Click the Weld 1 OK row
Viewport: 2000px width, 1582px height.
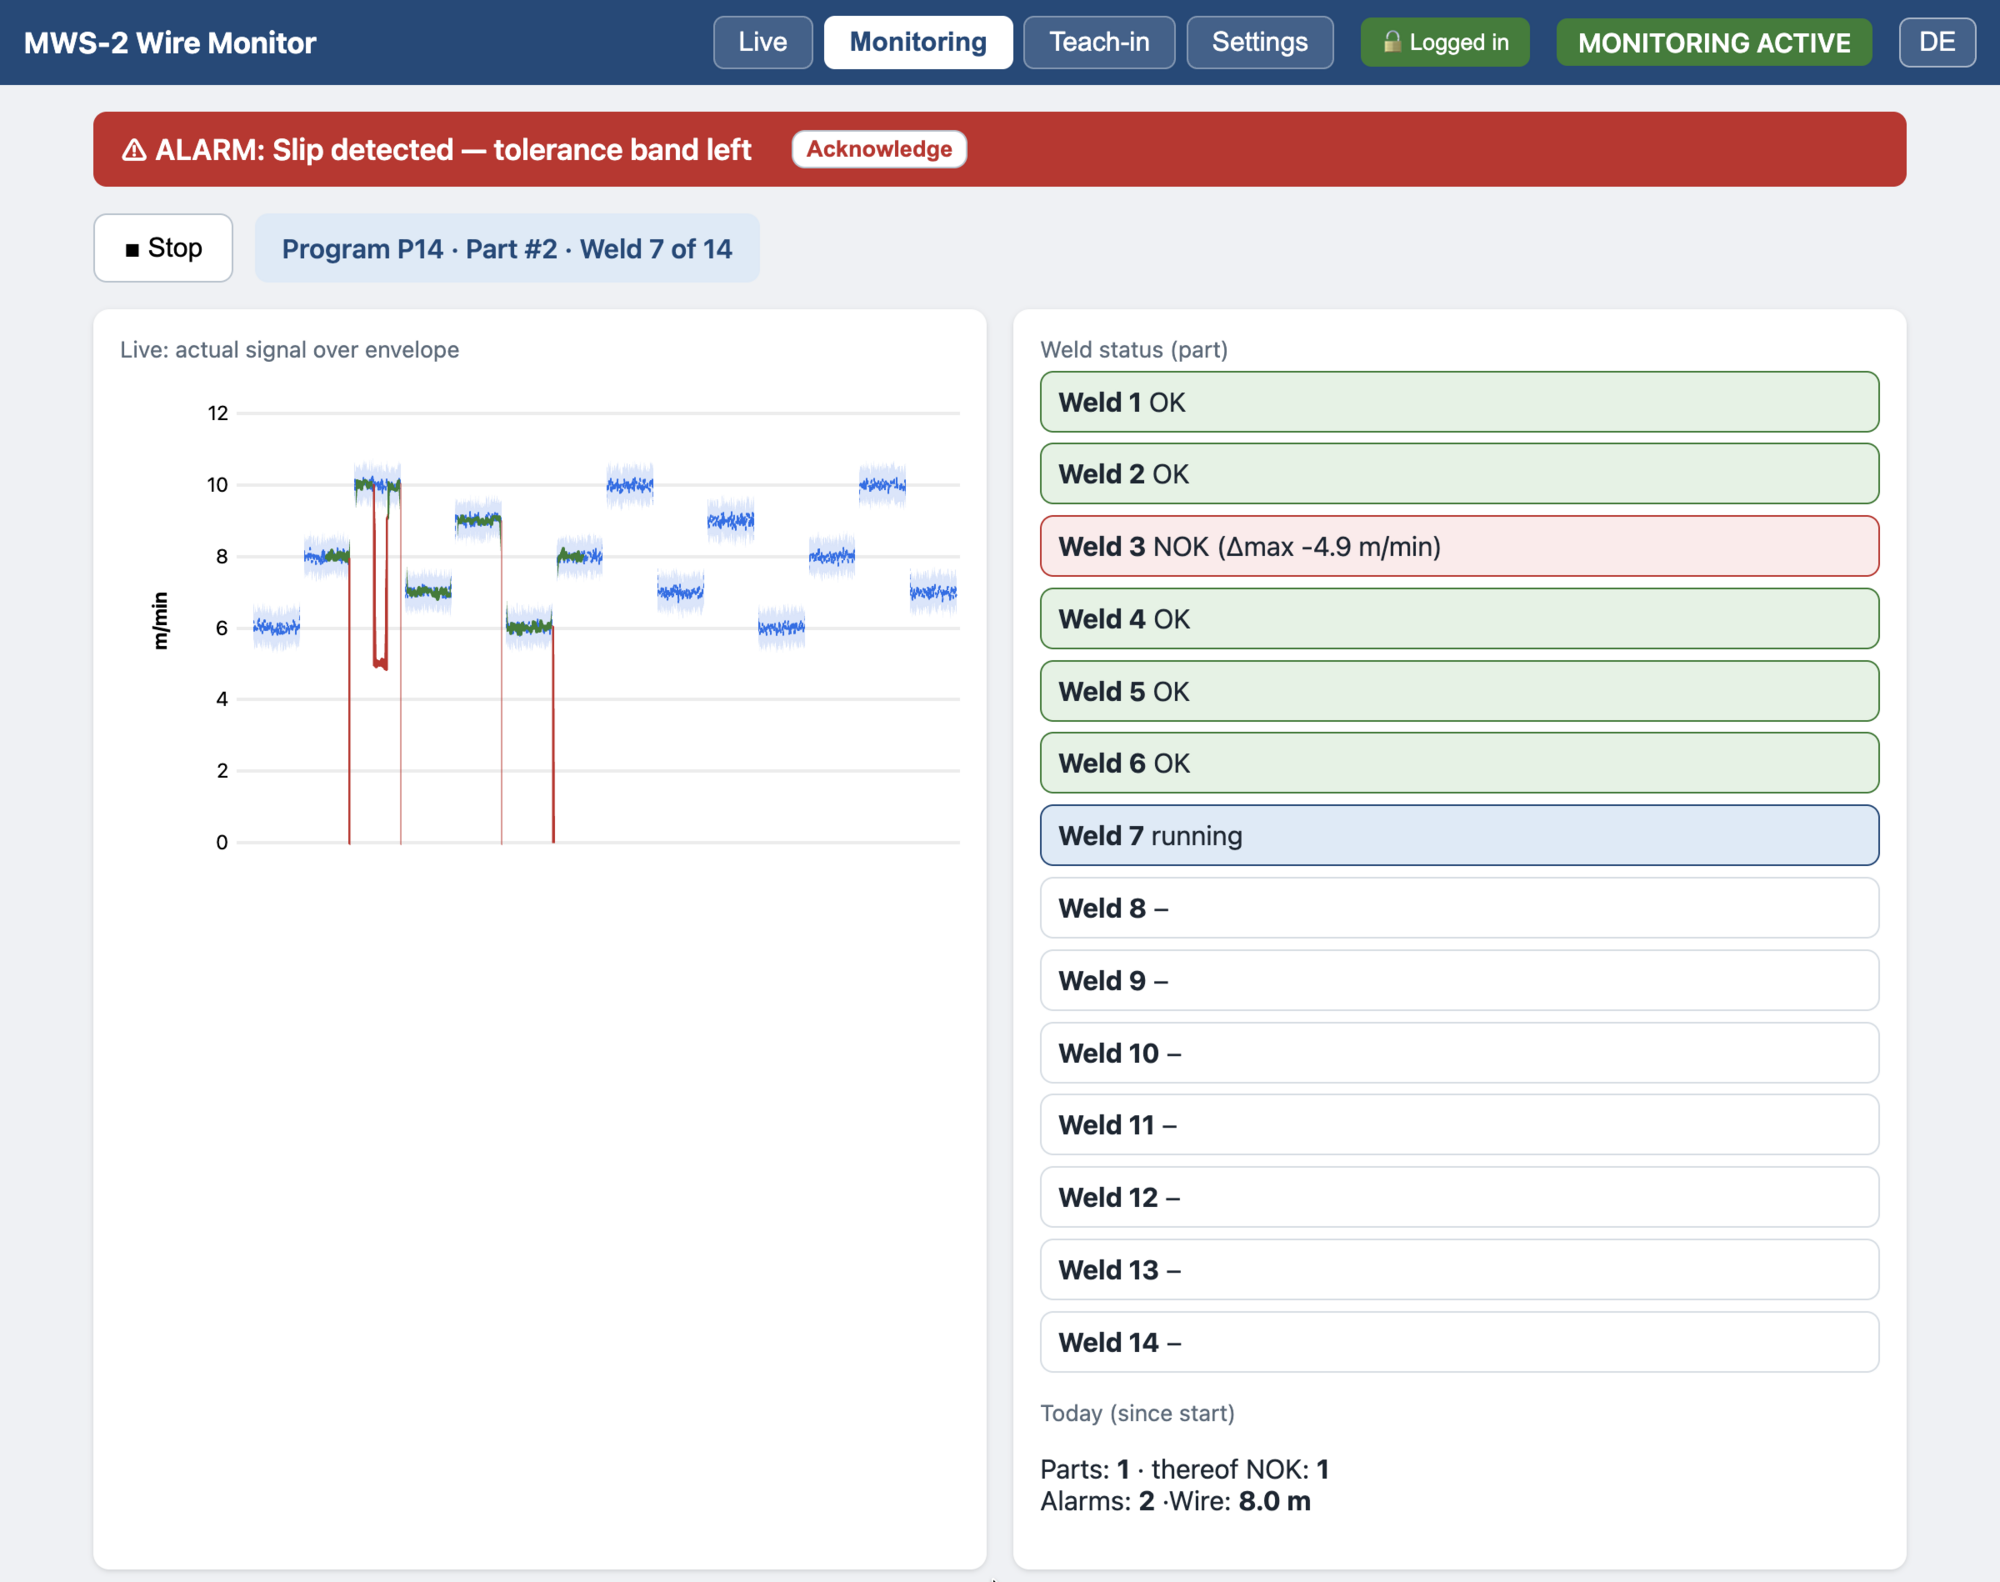tap(1459, 402)
